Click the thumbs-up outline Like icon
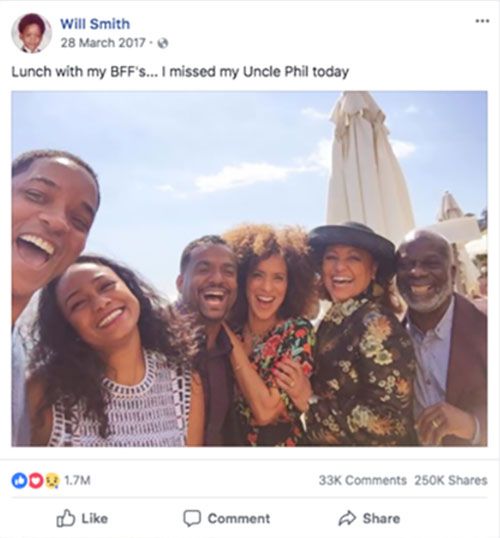This screenshot has width=500, height=538. coord(65,518)
